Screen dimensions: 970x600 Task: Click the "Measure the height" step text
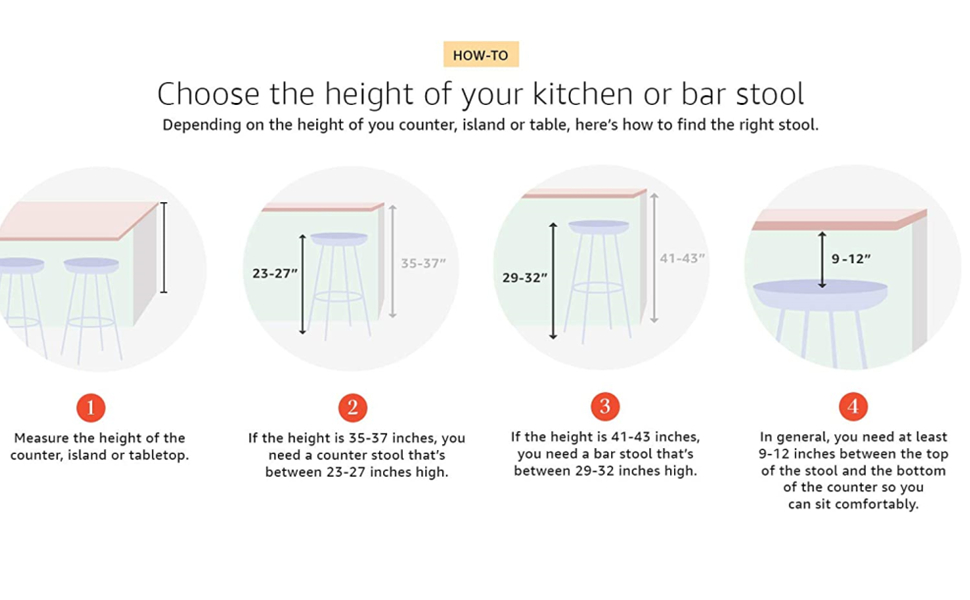pyautogui.click(x=99, y=446)
